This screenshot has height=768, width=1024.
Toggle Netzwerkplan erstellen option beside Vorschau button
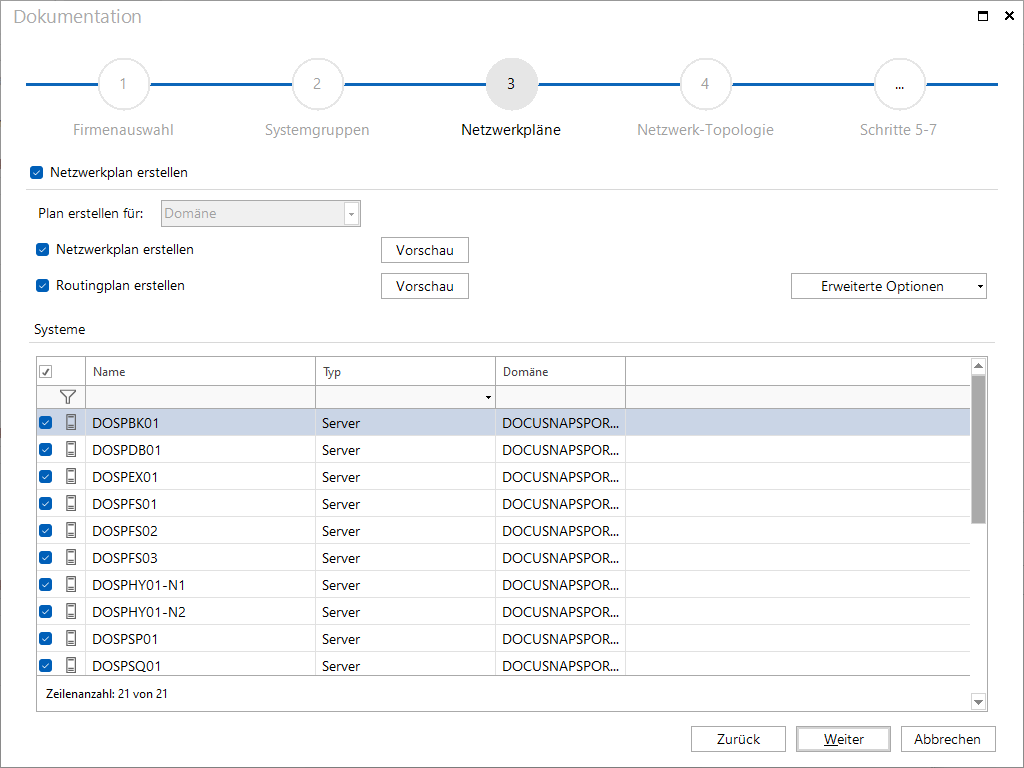tap(42, 249)
